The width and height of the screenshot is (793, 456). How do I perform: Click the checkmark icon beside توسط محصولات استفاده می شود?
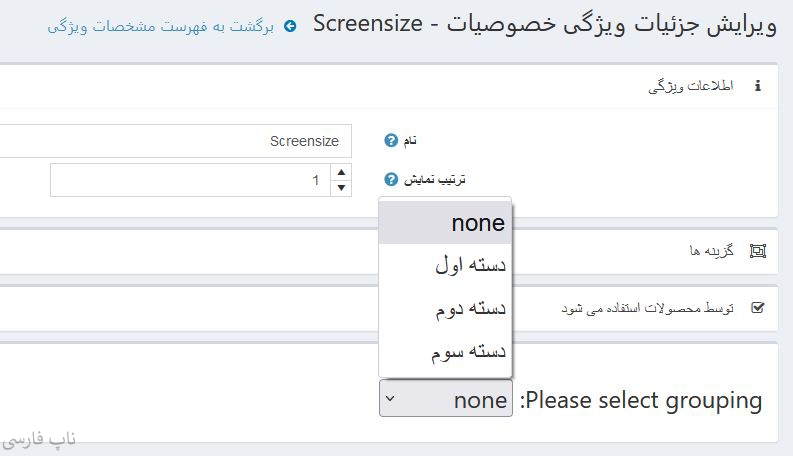(x=757, y=308)
